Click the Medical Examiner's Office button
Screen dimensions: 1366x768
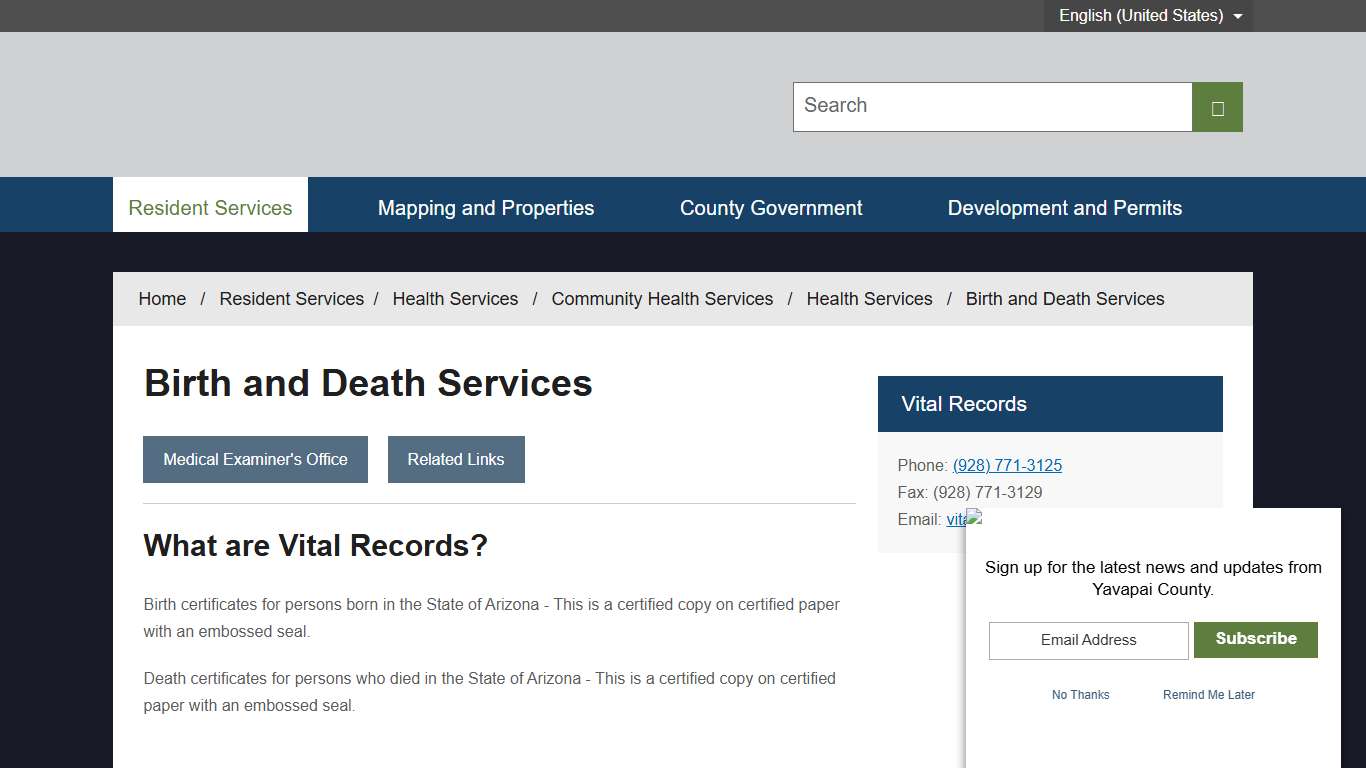(x=255, y=459)
